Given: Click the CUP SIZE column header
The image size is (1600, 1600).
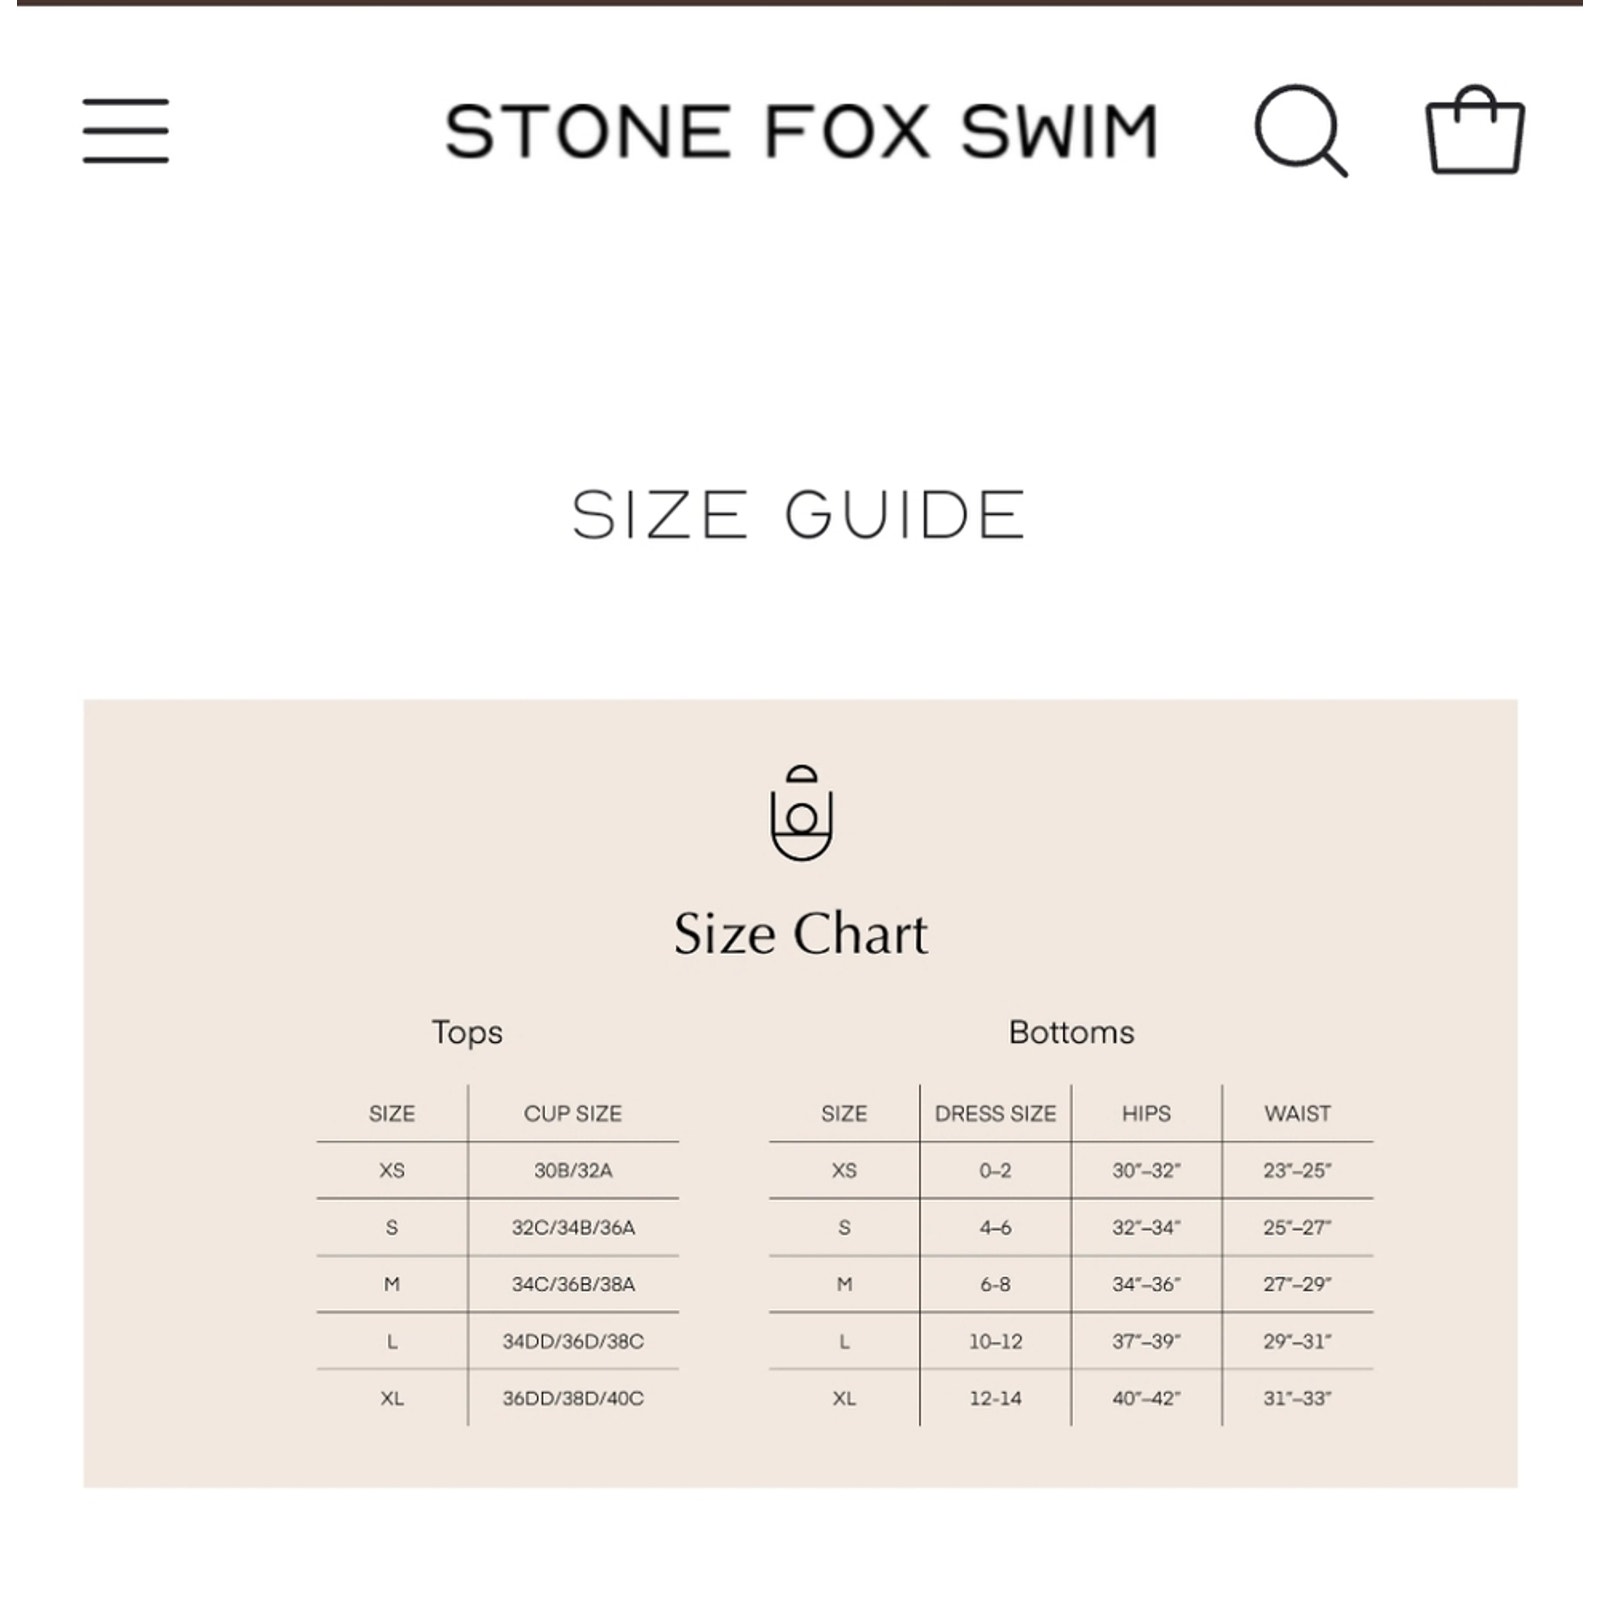Looking at the screenshot, I should (573, 1113).
